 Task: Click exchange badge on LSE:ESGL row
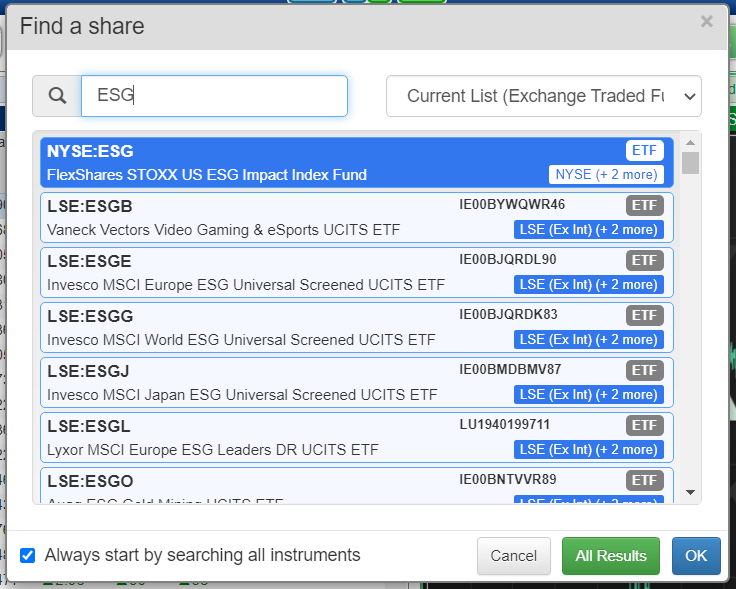click(589, 449)
